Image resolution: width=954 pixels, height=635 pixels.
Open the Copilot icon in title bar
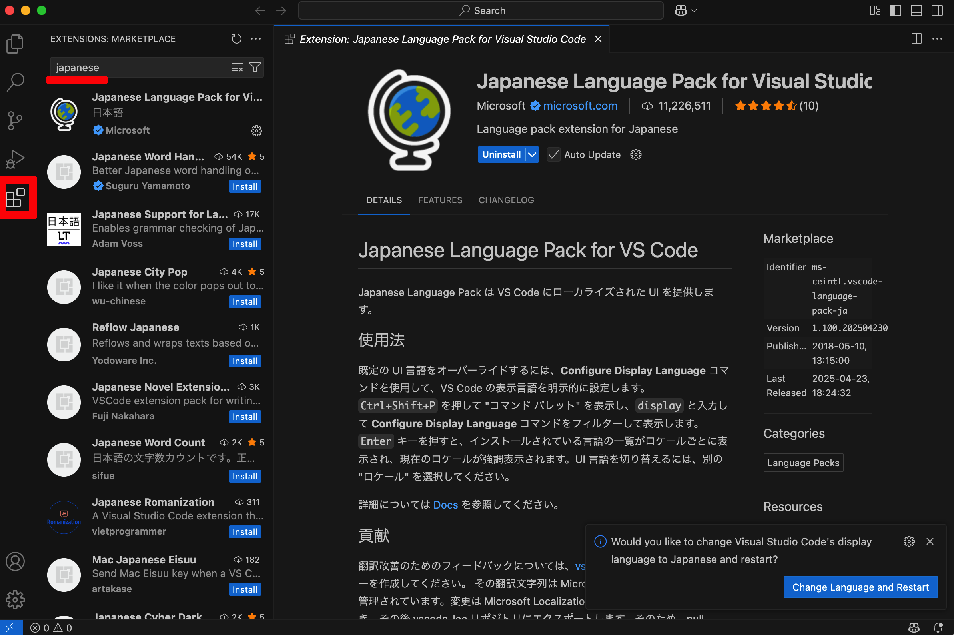(681, 10)
